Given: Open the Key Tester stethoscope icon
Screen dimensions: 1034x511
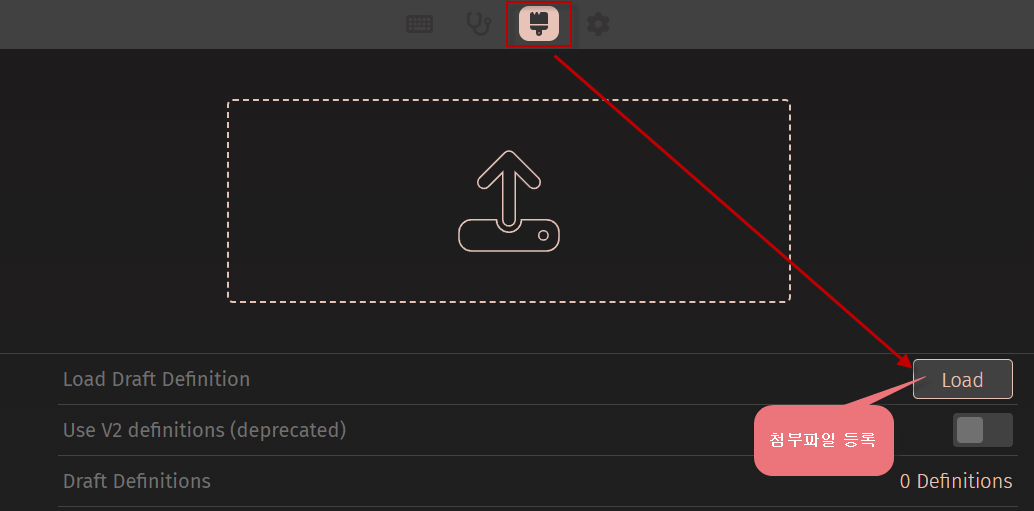Looking at the screenshot, I should click(x=478, y=24).
